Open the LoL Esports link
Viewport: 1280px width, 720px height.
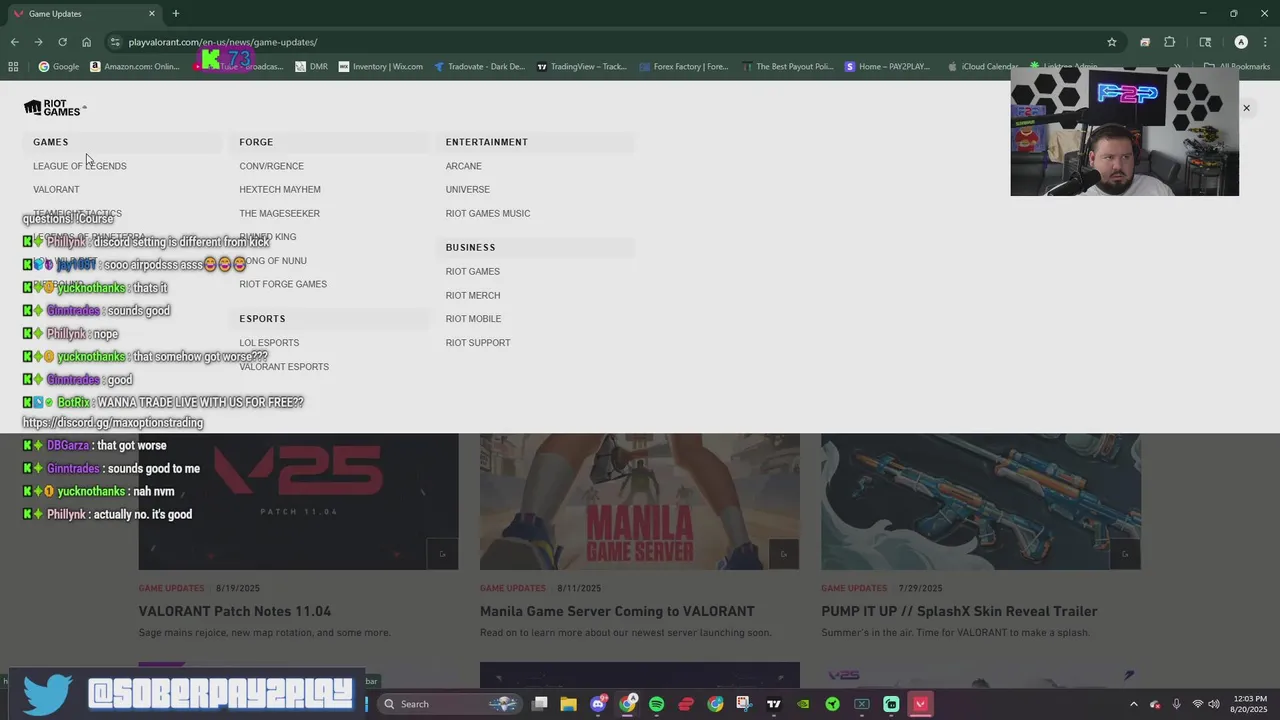(x=269, y=343)
